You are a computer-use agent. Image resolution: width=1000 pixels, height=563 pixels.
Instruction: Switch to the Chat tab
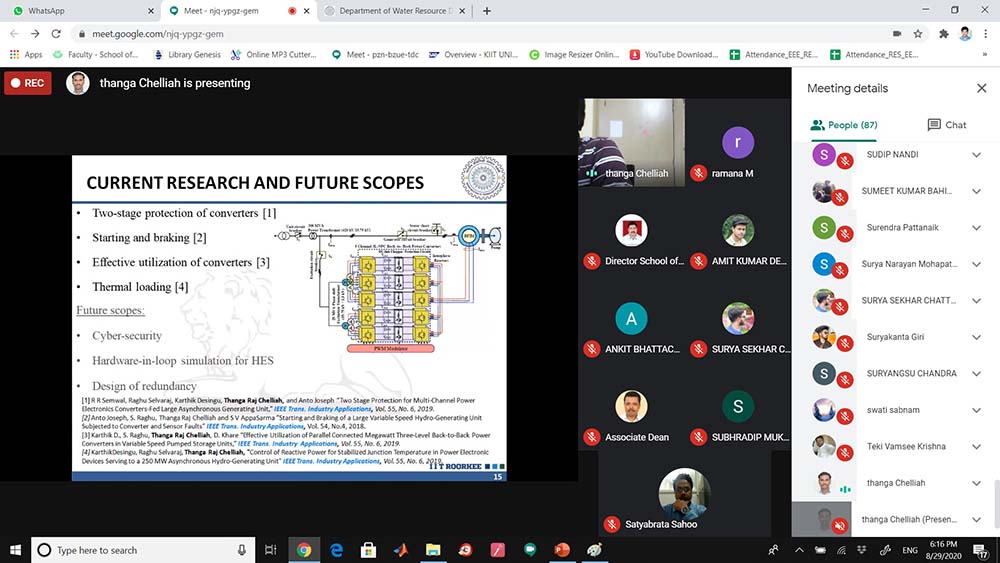(946, 125)
